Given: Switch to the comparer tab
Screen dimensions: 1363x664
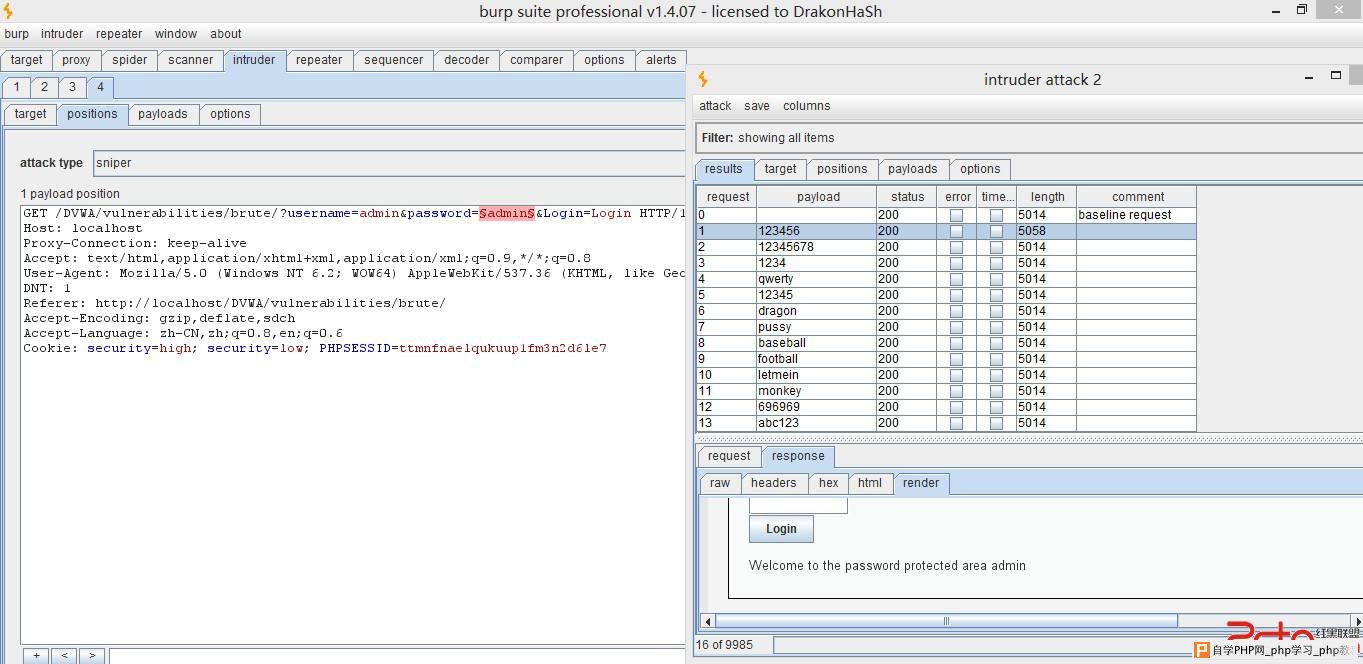Looking at the screenshot, I should point(537,60).
